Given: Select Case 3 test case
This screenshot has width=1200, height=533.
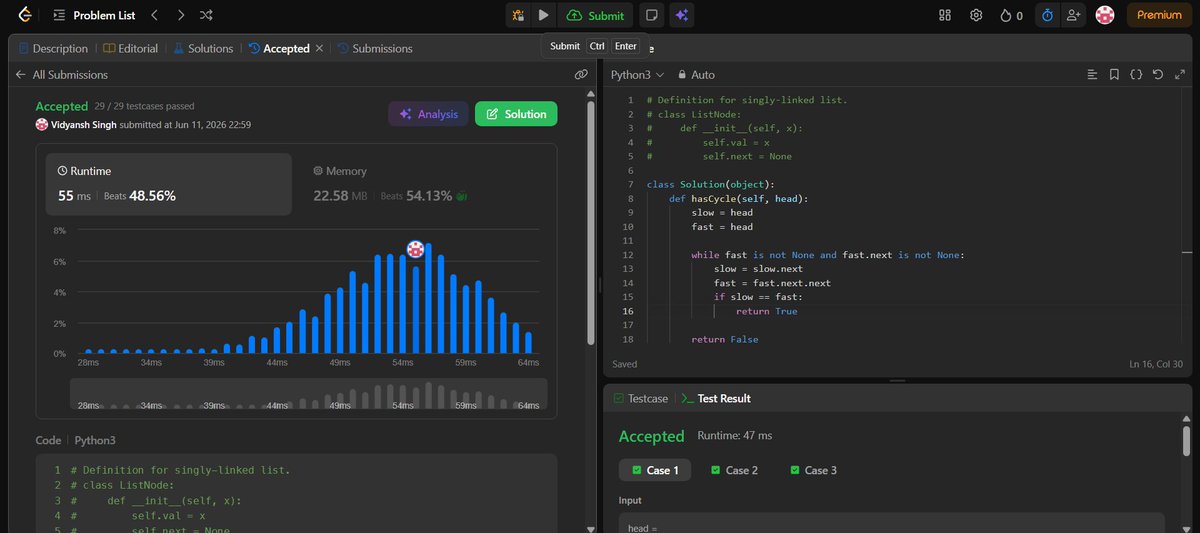Looking at the screenshot, I should (813, 470).
